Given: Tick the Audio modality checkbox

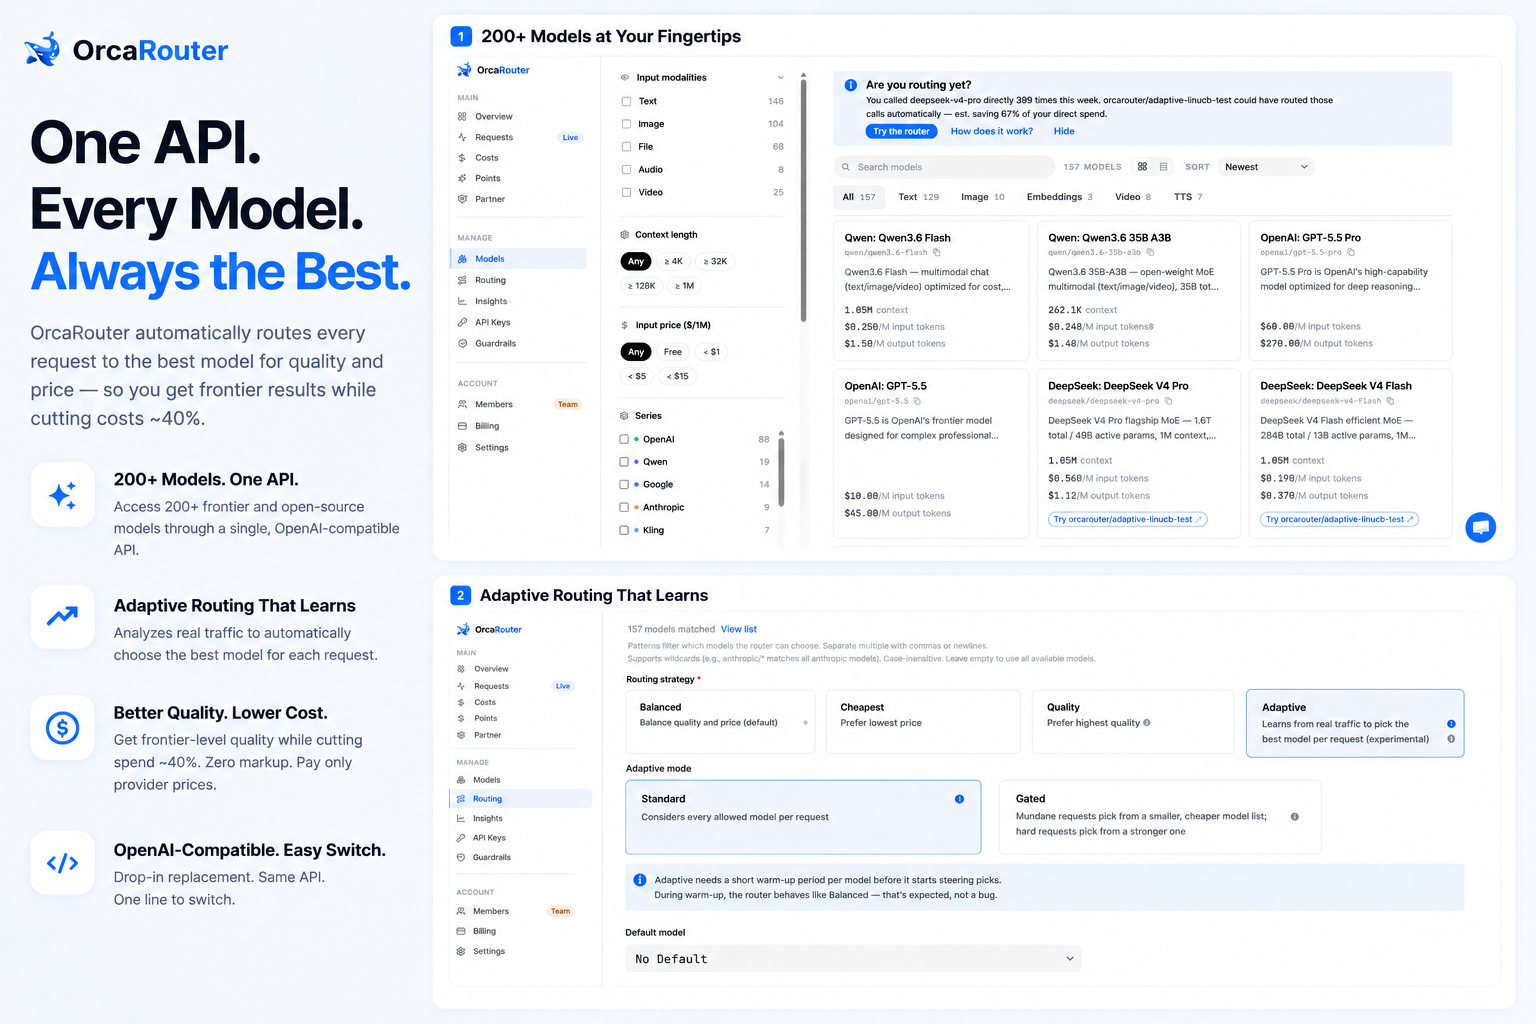Looking at the screenshot, I should tap(626, 170).
